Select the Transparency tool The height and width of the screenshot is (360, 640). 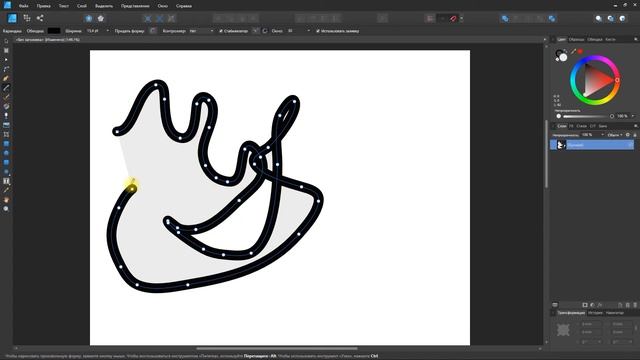pos(6,116)
